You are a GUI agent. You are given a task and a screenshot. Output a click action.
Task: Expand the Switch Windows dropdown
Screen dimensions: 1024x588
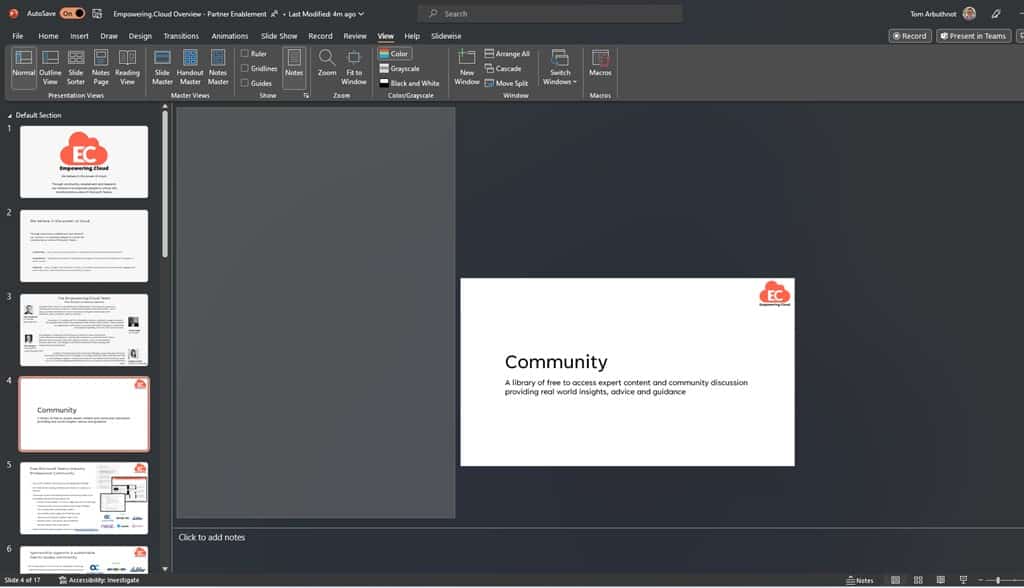(560, 68)
